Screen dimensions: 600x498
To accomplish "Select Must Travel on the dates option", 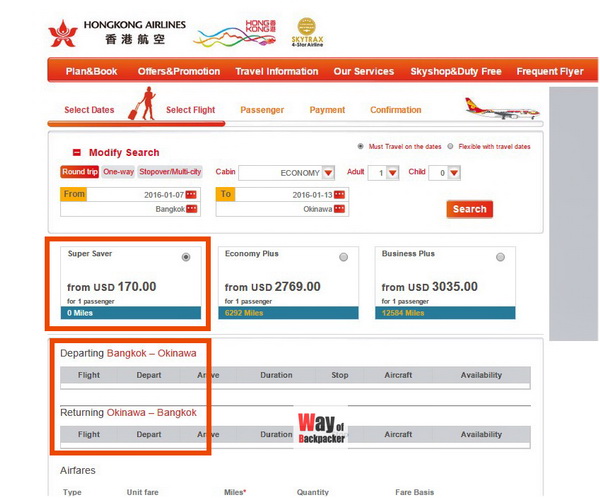I will (360, 146).
